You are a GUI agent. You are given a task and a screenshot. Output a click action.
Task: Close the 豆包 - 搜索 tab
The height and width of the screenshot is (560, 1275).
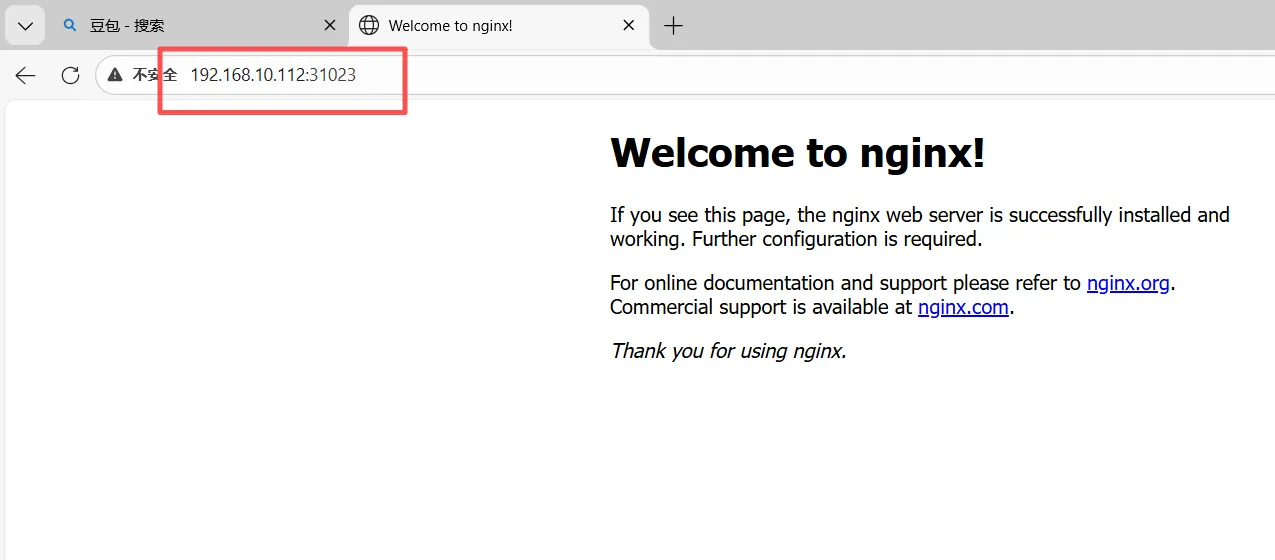coord(330,26)
